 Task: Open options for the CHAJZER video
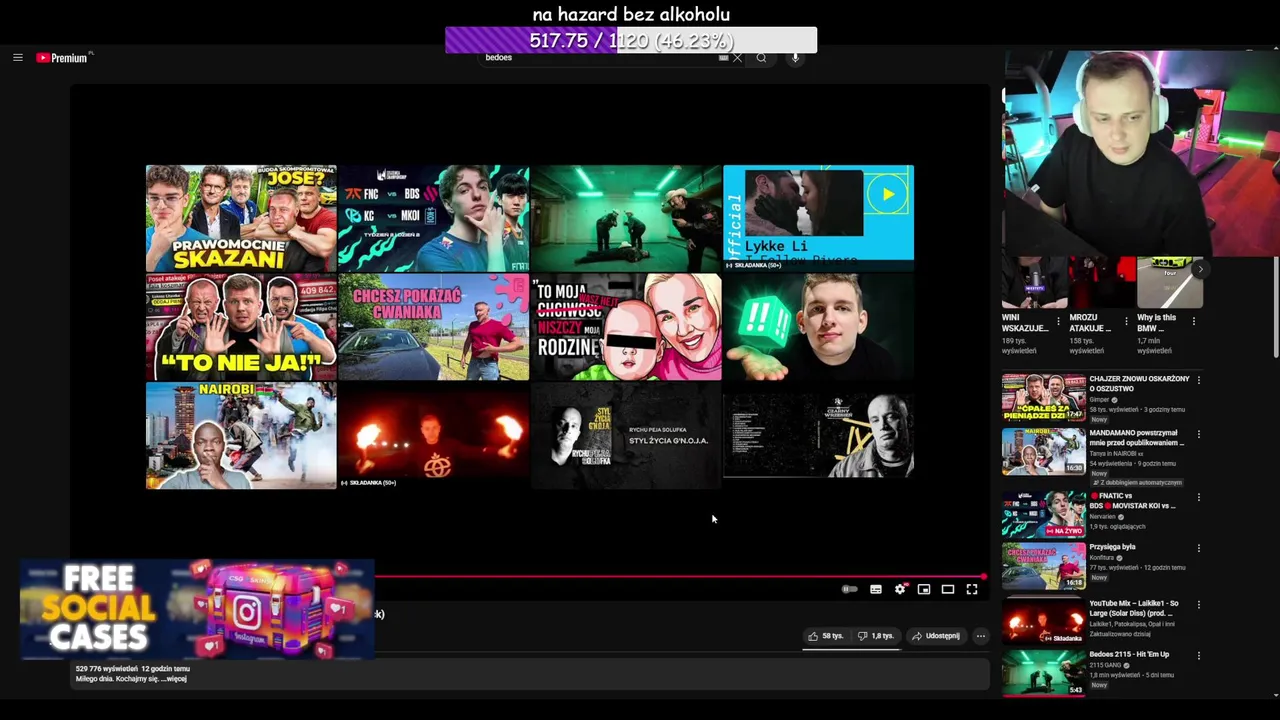pos(1198,380)
